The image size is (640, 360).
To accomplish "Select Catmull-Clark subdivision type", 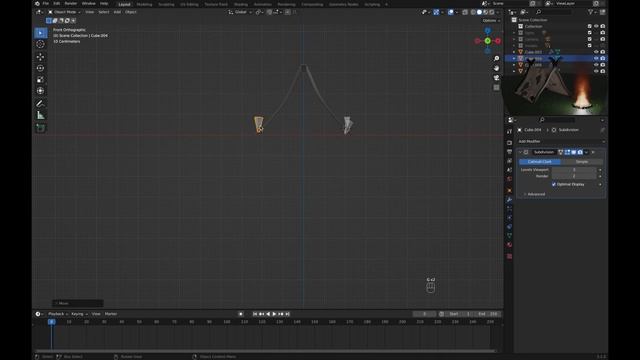I will (540, 162).
